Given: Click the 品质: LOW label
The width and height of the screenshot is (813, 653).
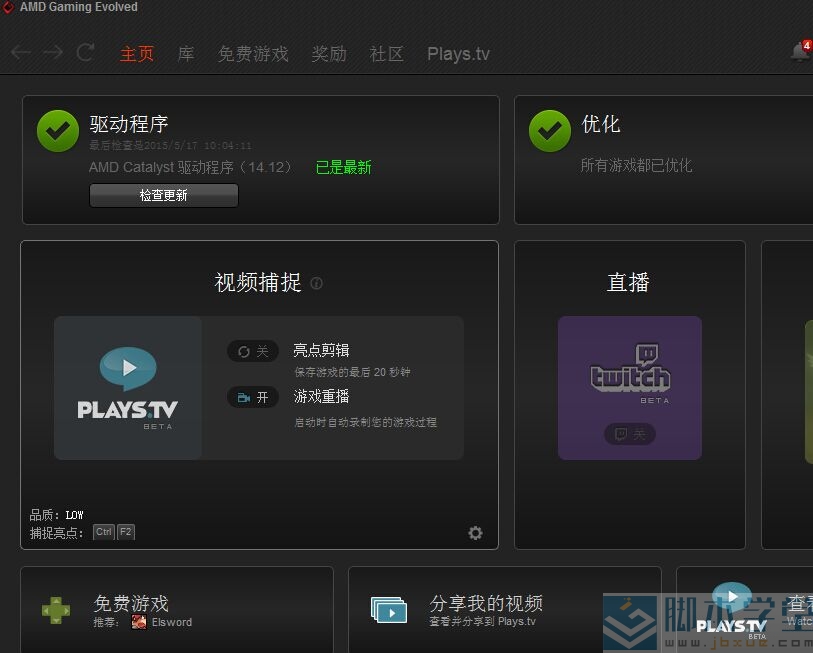Looking at the screenshot, I should [57, 515].
